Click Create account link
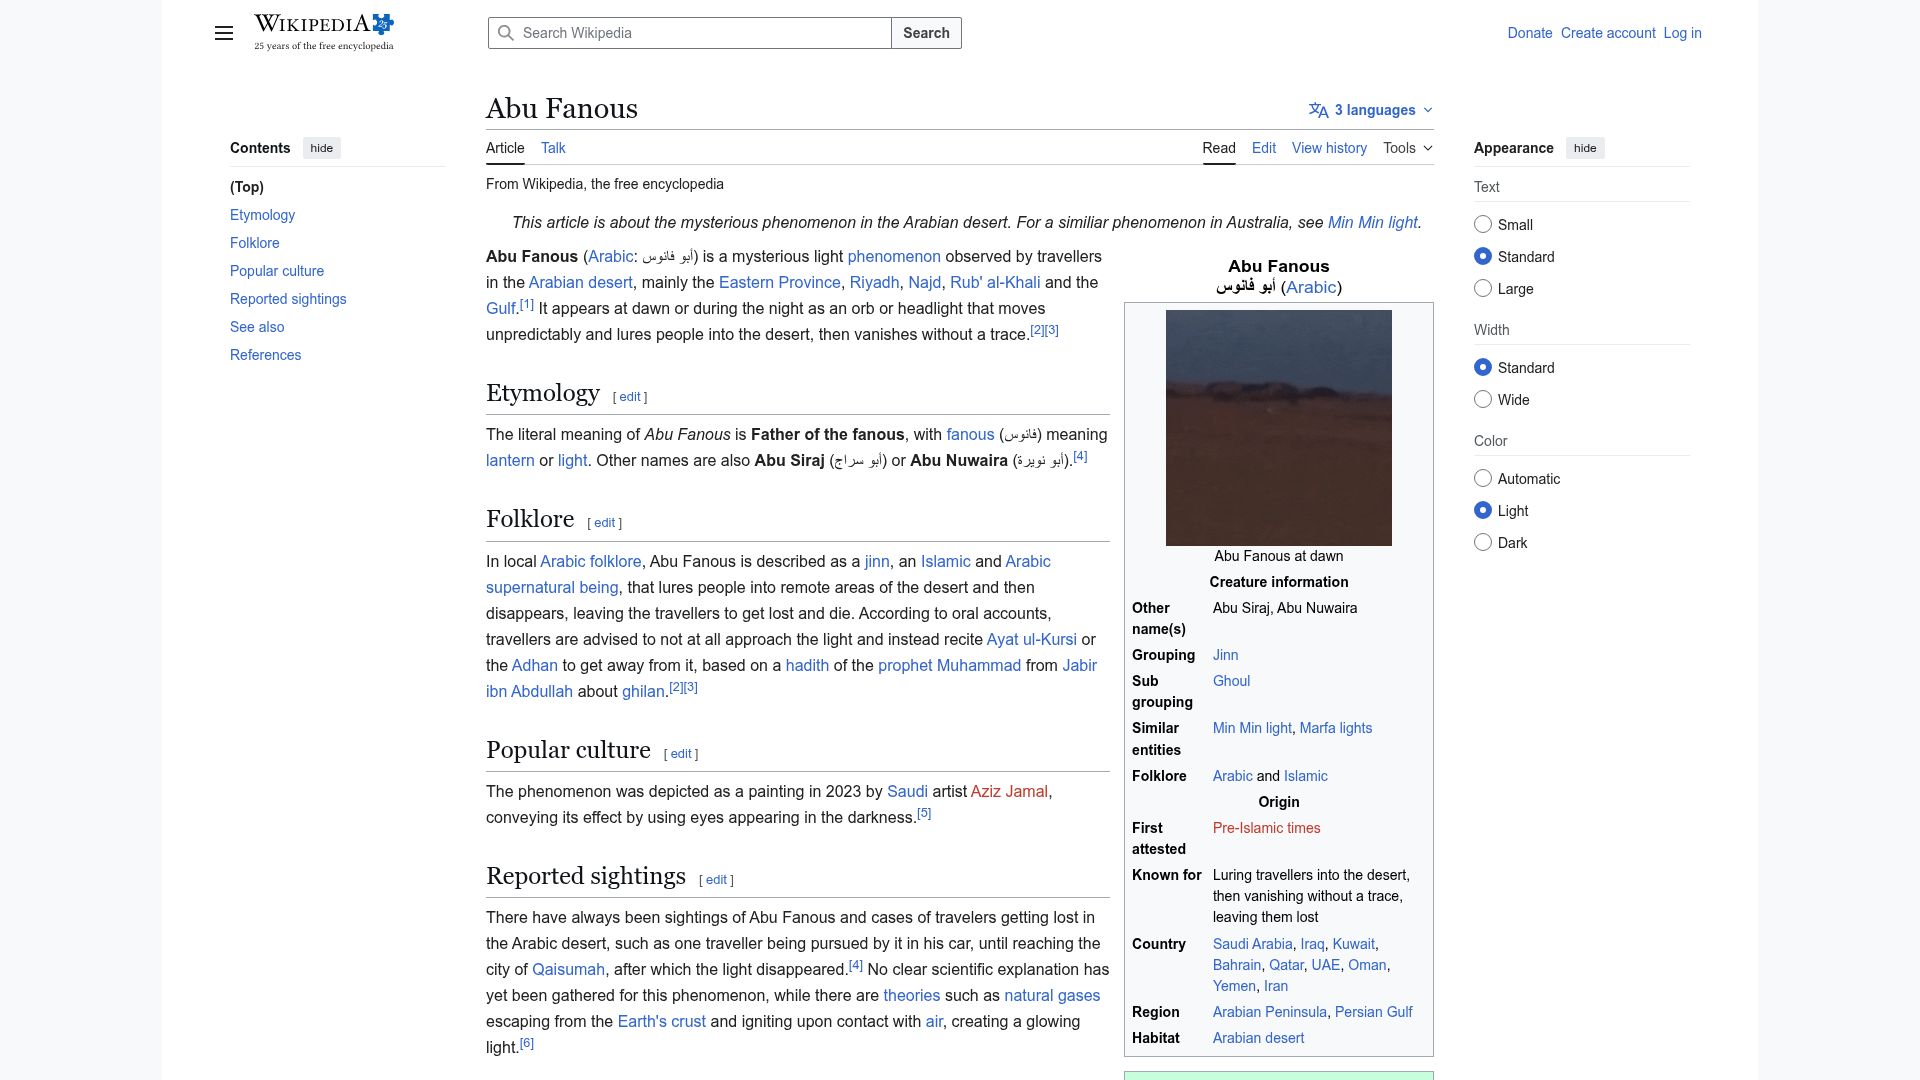This screenshot has height=1080, width=1920. [1608, 33]
